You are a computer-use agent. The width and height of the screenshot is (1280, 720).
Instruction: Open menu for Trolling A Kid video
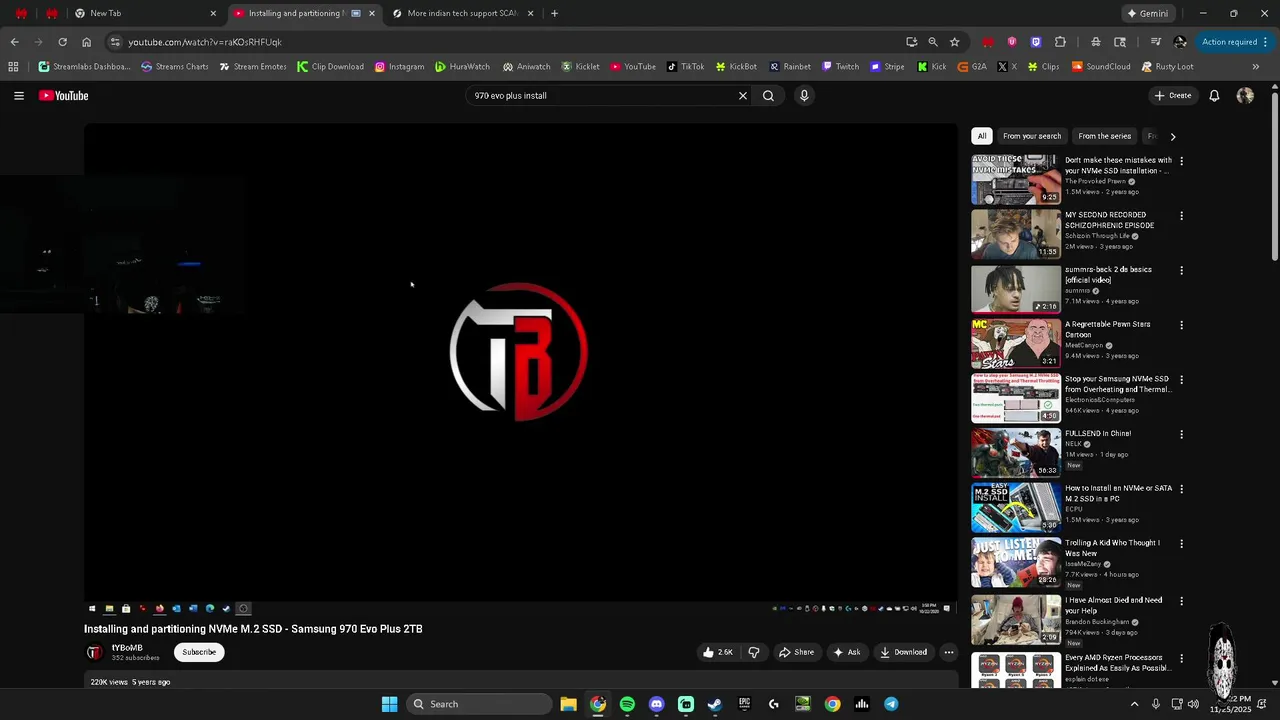pos(1181,544)
